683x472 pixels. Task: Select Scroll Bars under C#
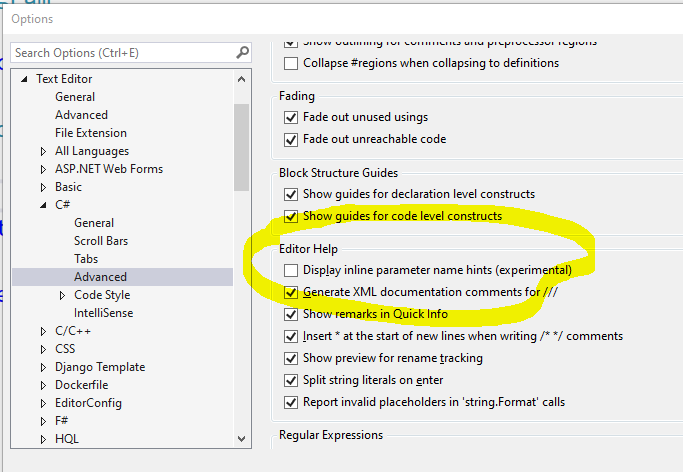click(x=101, y=241)
